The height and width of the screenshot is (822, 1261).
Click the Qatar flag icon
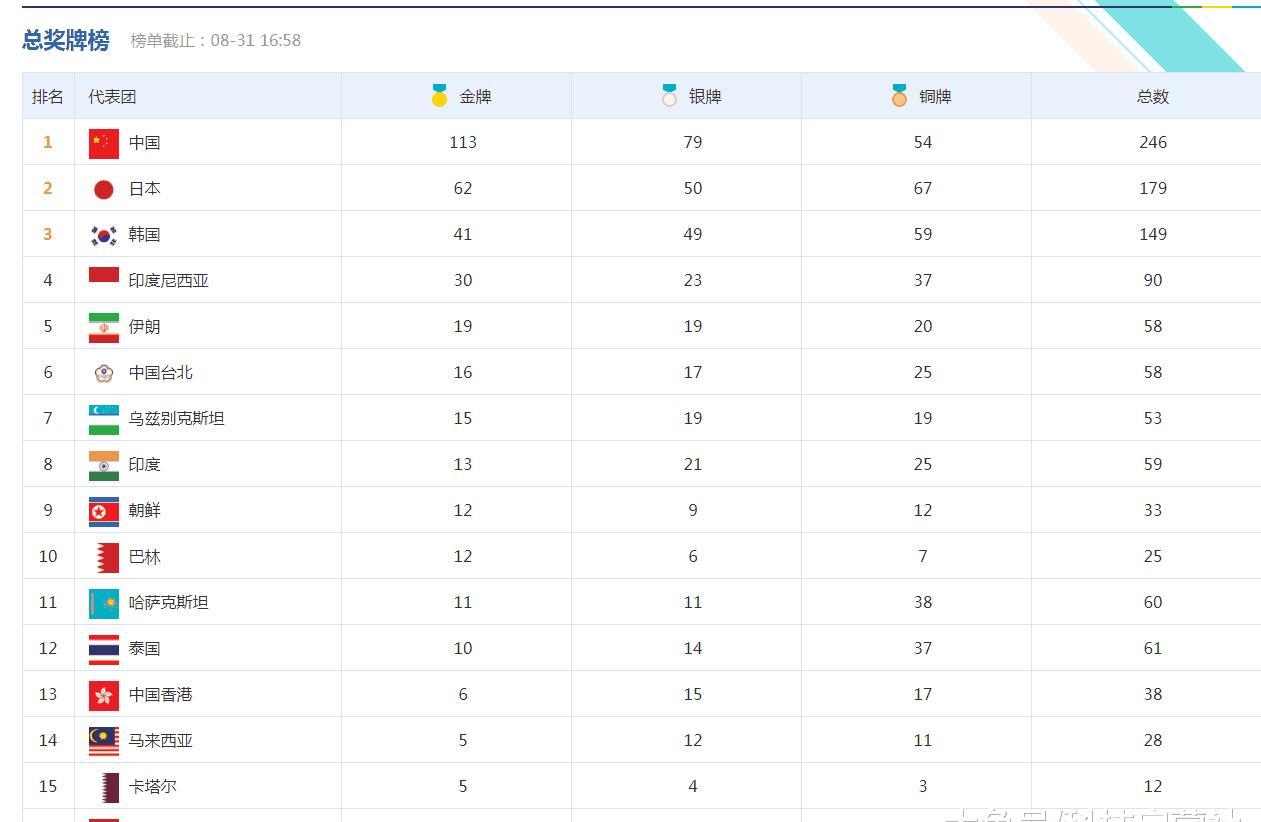coord(103,787)
